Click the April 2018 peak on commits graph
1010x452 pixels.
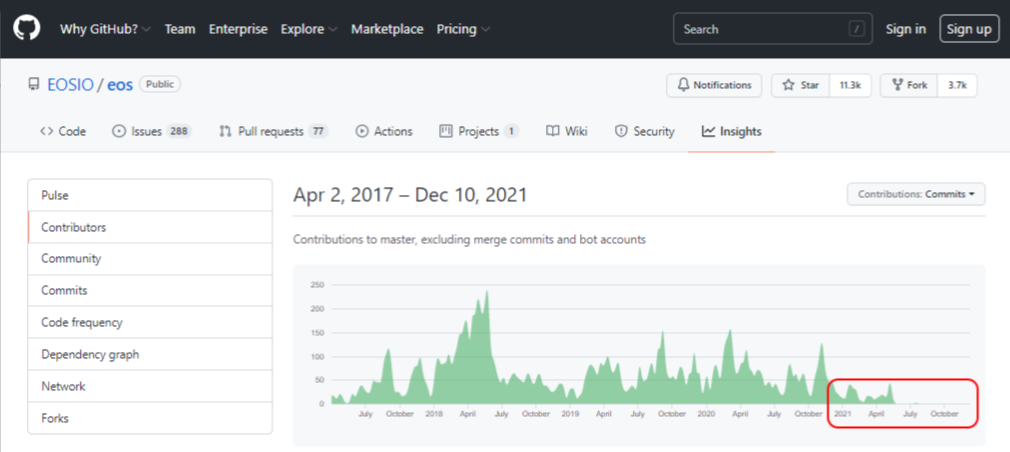(x=487, y=295)
